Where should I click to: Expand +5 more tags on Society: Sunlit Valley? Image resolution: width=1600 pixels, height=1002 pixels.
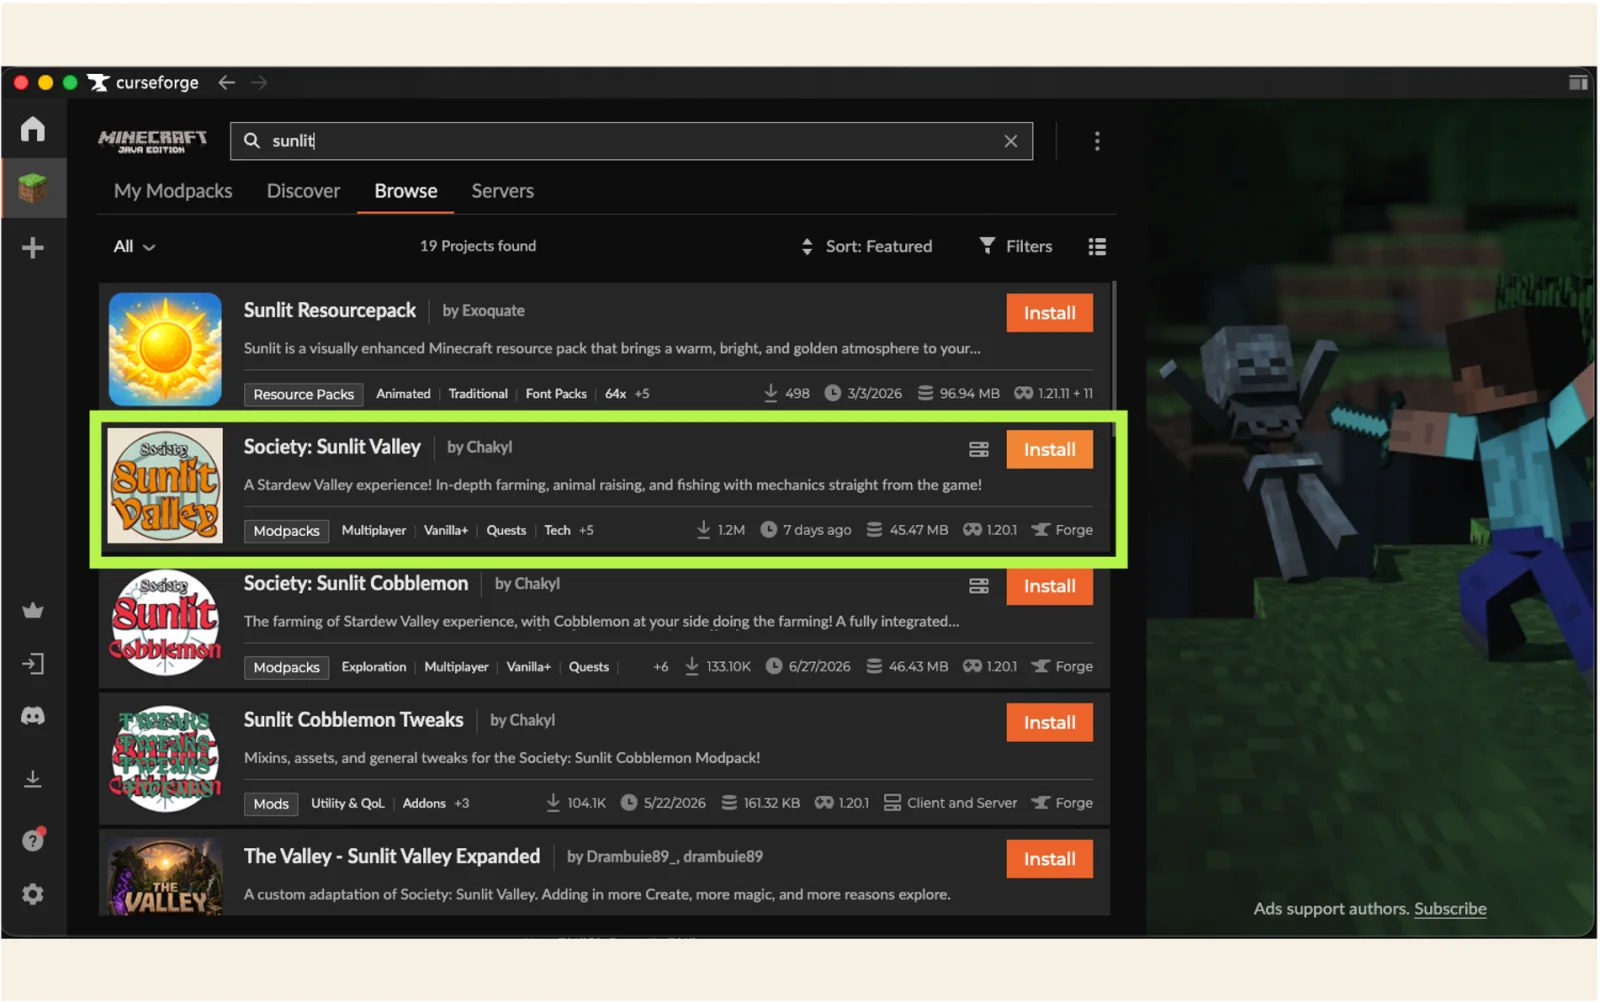click(586, 530)
